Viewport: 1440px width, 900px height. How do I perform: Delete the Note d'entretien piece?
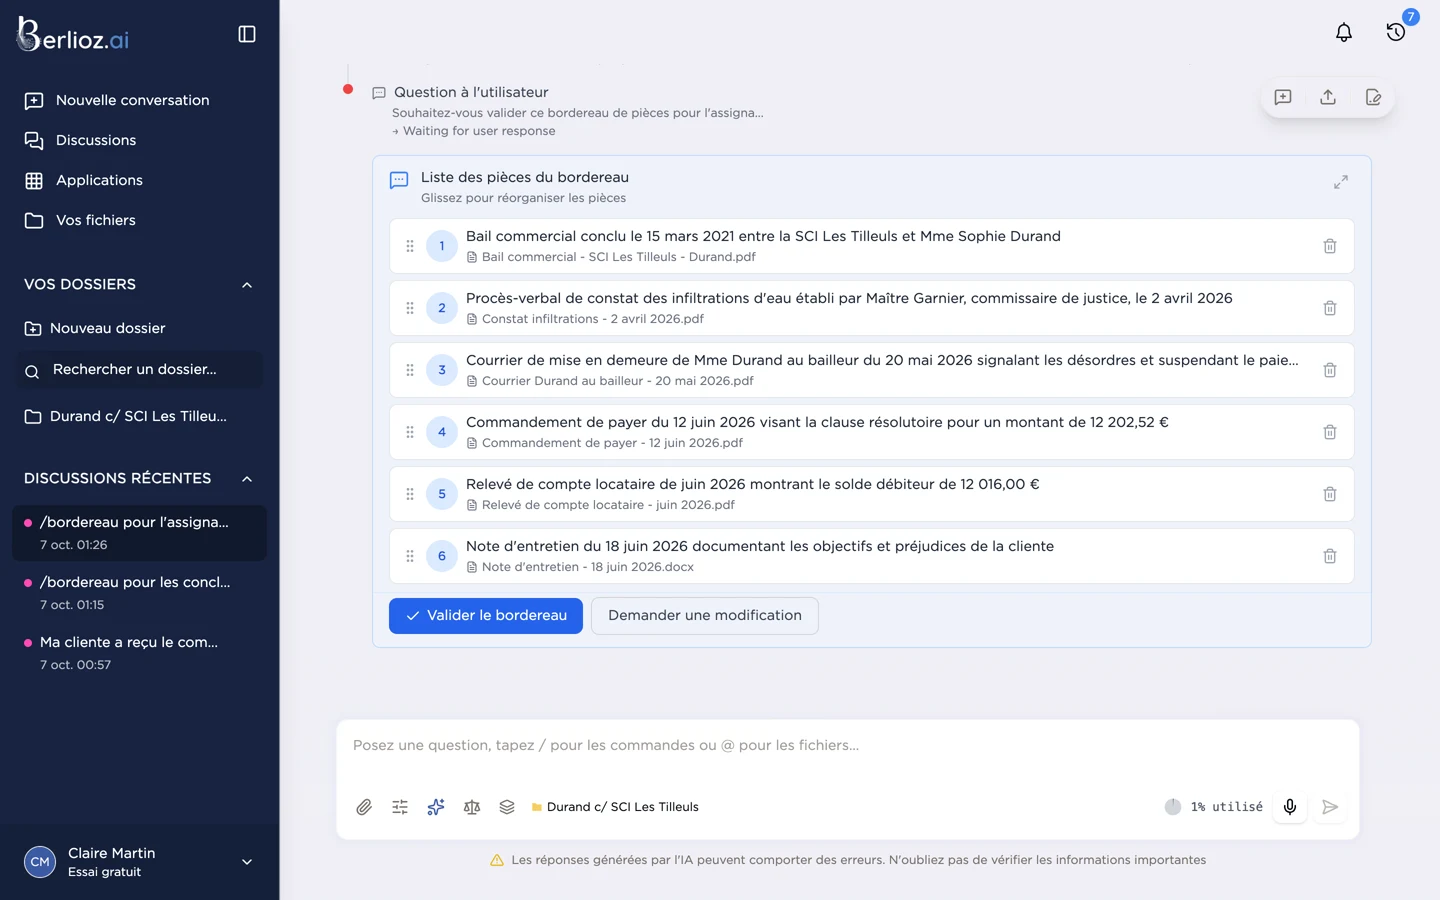click(1330, 556)
